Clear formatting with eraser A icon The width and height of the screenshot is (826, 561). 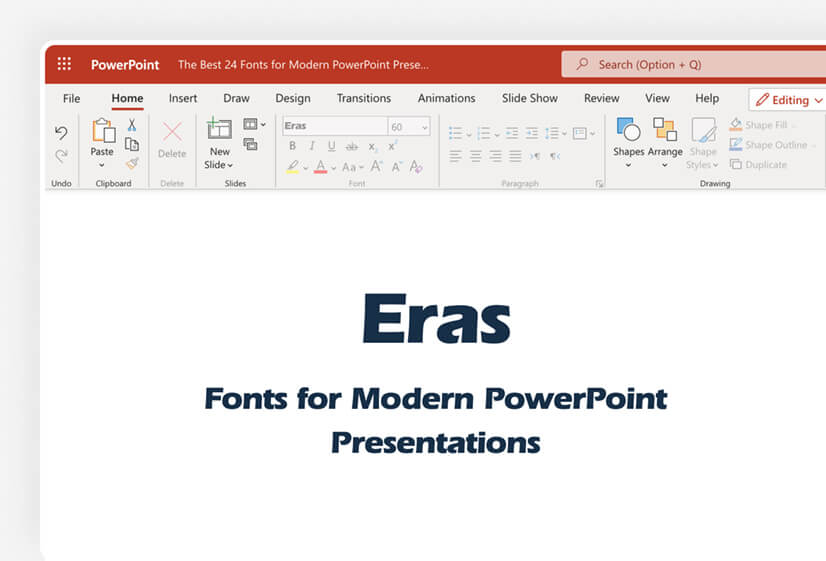[x=416, y=167]
